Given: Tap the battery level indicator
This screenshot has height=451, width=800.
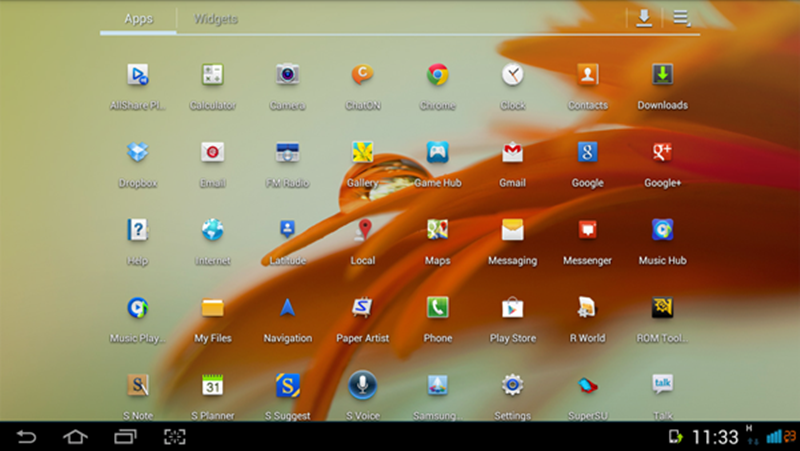Looking at the screenshot, I should coord(790,437).
